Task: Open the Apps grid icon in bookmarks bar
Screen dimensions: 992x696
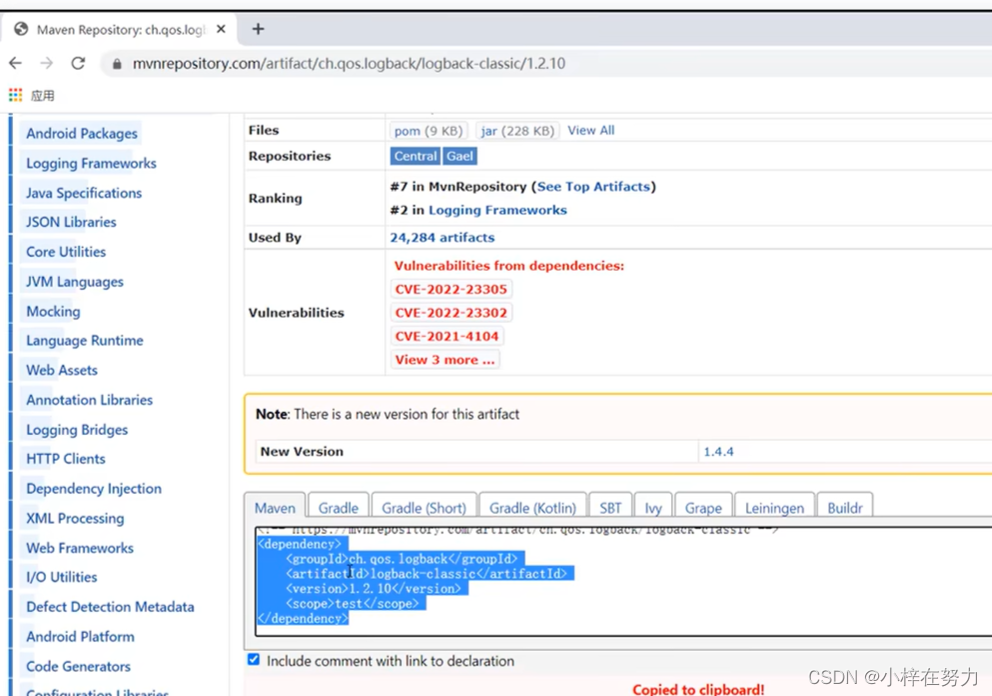Action: point(15,96)
